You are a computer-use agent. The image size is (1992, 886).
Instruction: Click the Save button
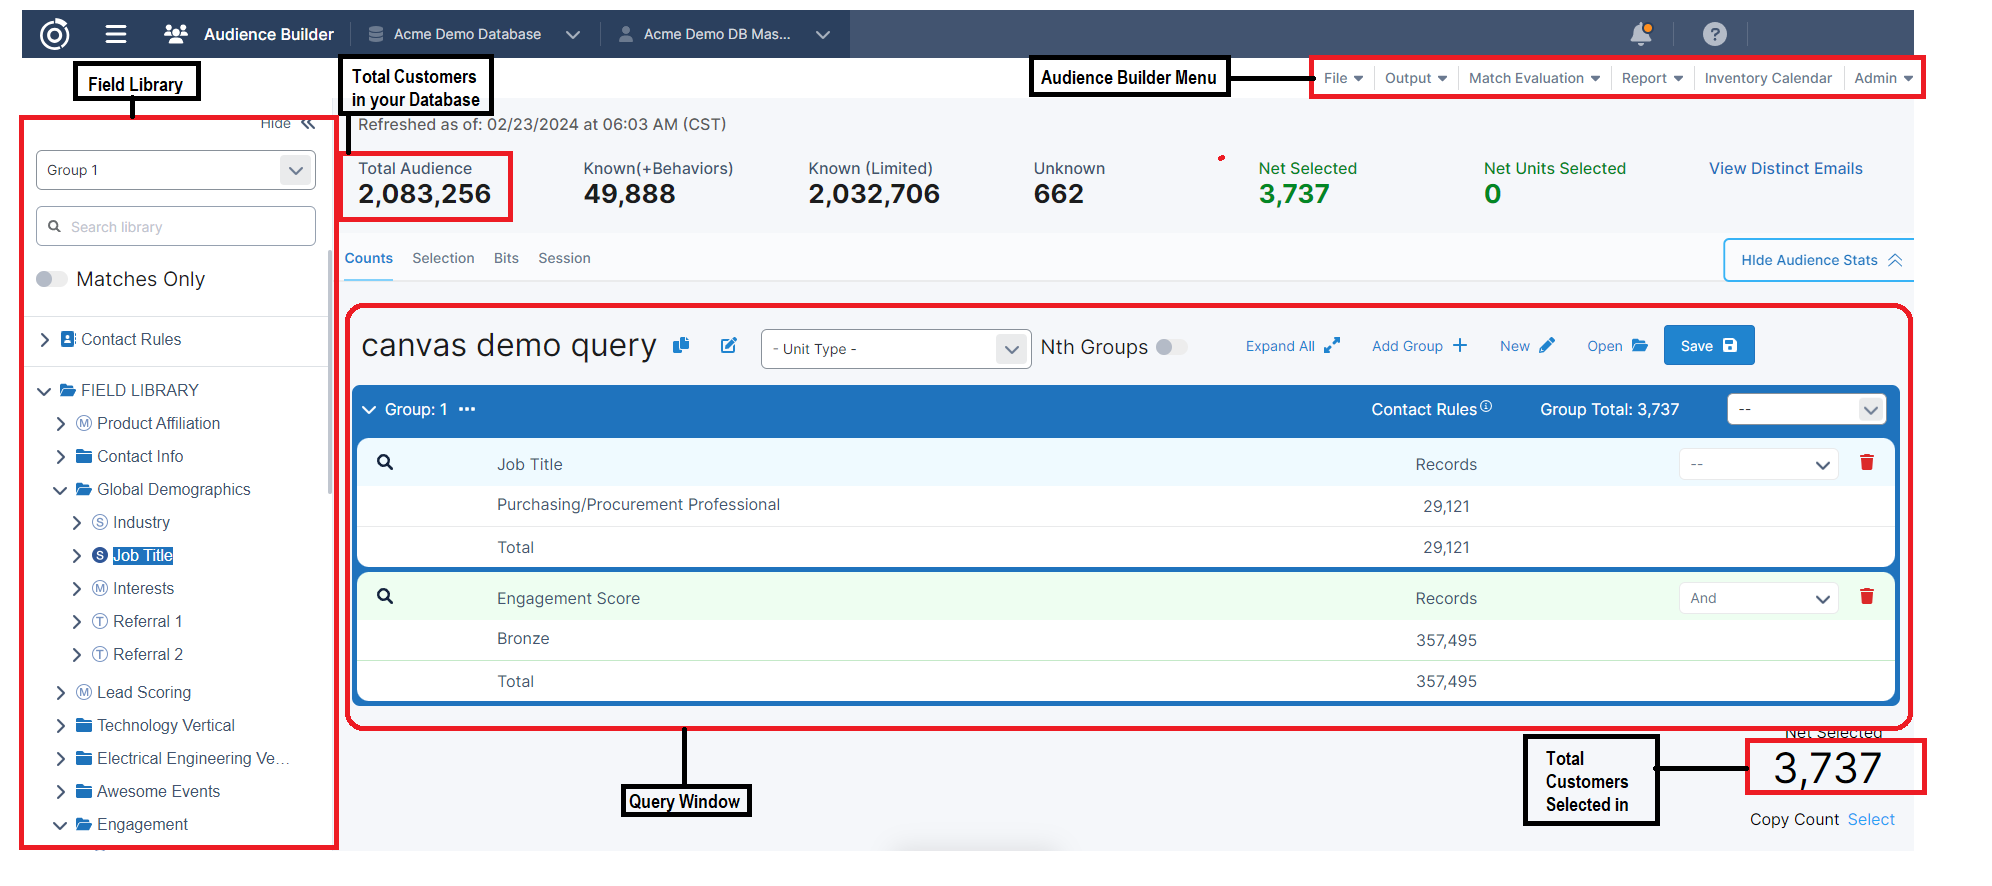[1708, 345]
